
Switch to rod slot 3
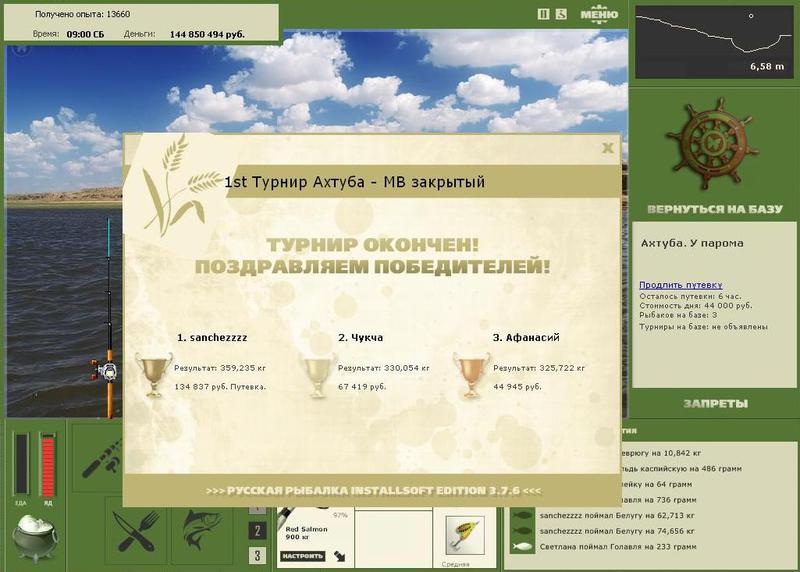257,555
